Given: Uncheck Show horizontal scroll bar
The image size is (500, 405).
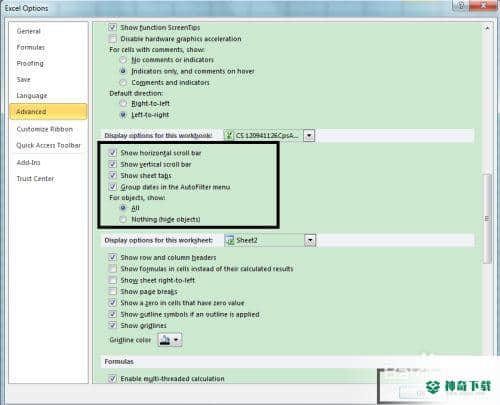Looking at the screenshot, I should click(112, 153).
